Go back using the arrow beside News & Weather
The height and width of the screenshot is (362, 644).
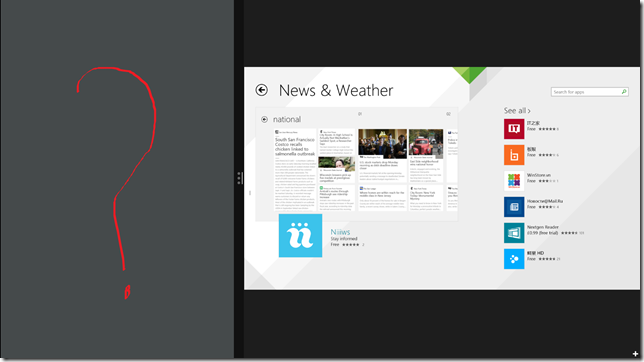click(x=262, y=90)
